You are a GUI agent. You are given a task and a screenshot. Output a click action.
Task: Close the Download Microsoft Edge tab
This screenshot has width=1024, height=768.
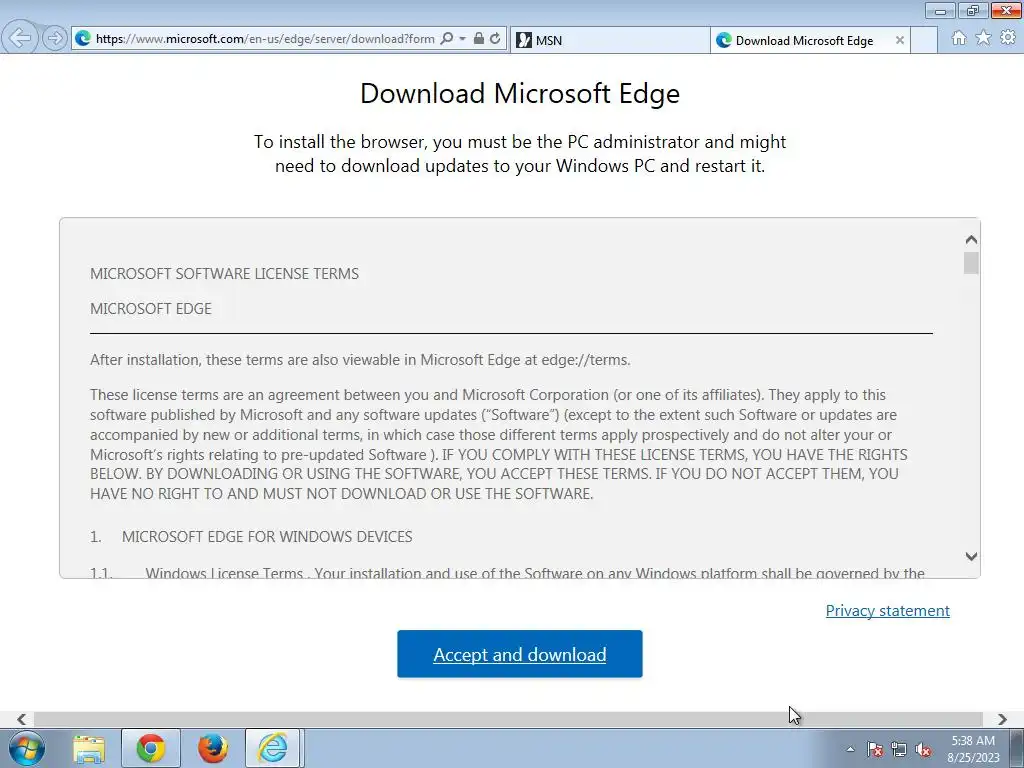(899, 40)
